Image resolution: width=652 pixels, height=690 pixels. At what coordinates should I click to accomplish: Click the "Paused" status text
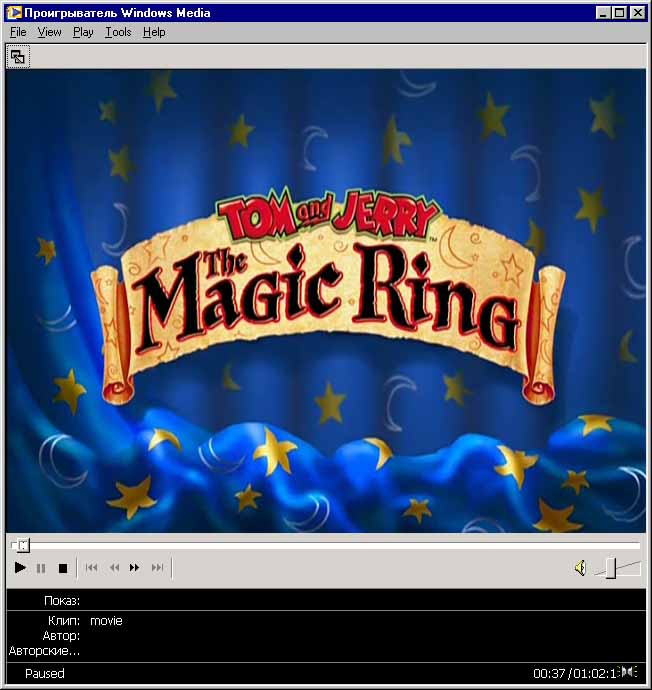pos(45,673)
